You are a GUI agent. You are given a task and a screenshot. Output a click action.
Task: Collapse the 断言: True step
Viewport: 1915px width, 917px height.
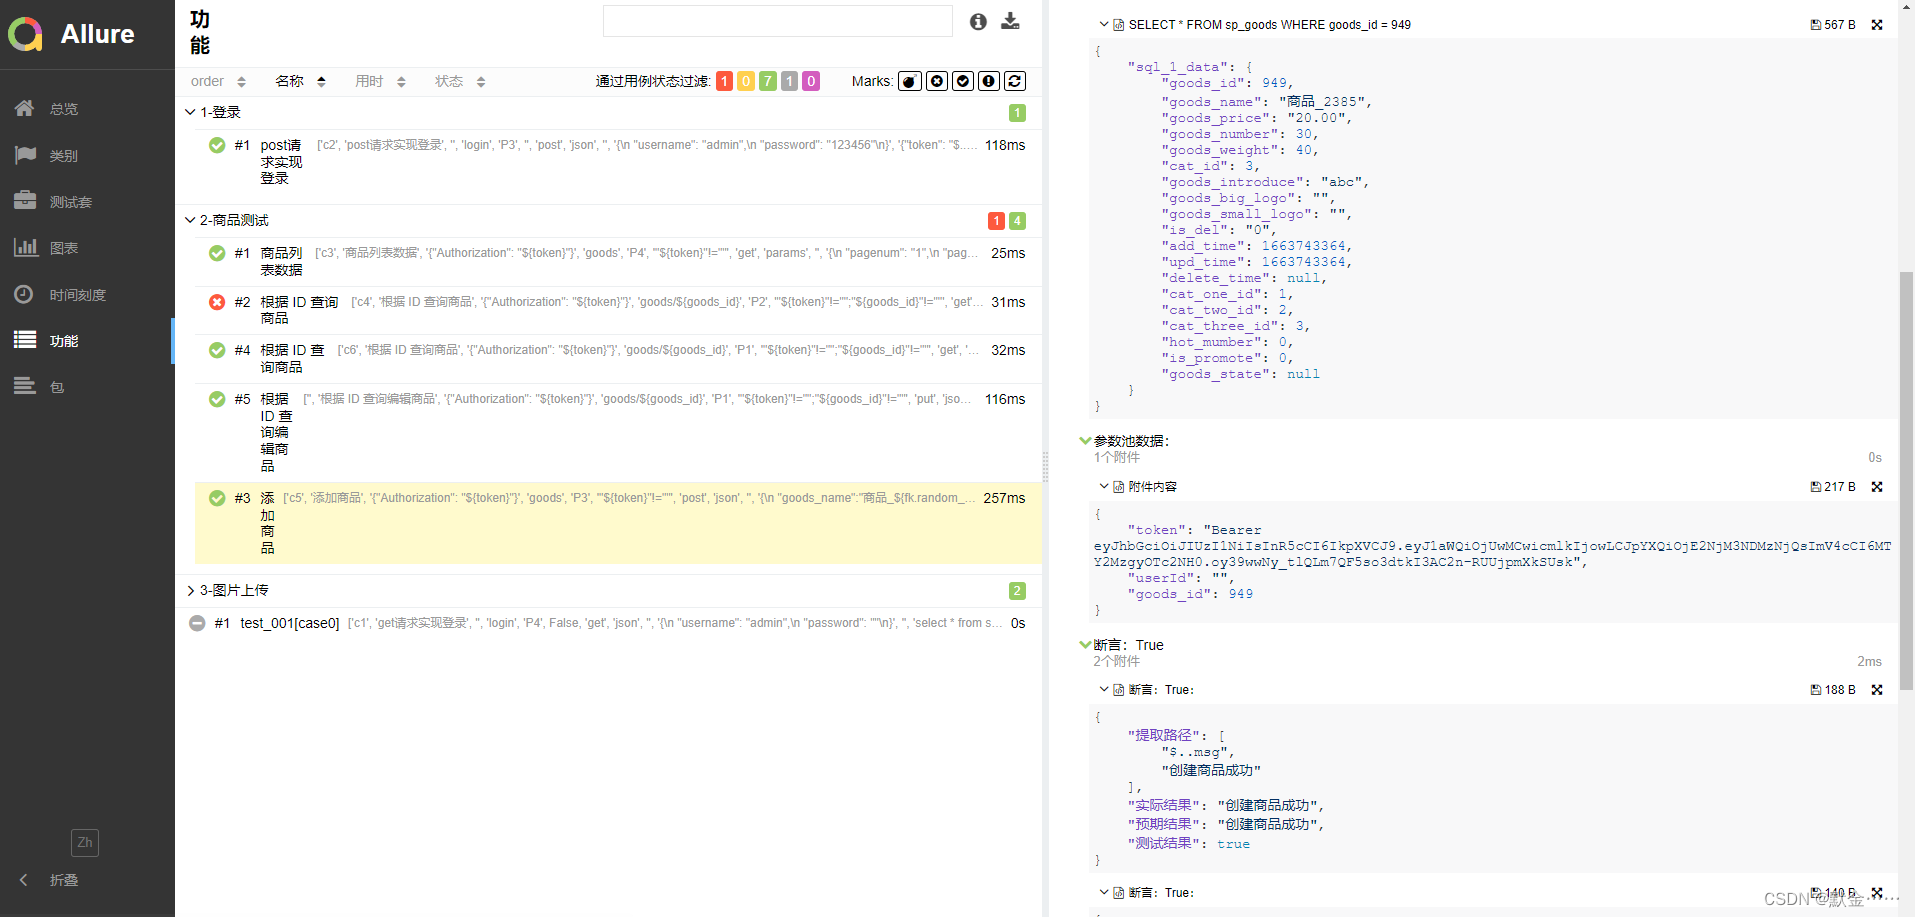(x=1086, y=645)
